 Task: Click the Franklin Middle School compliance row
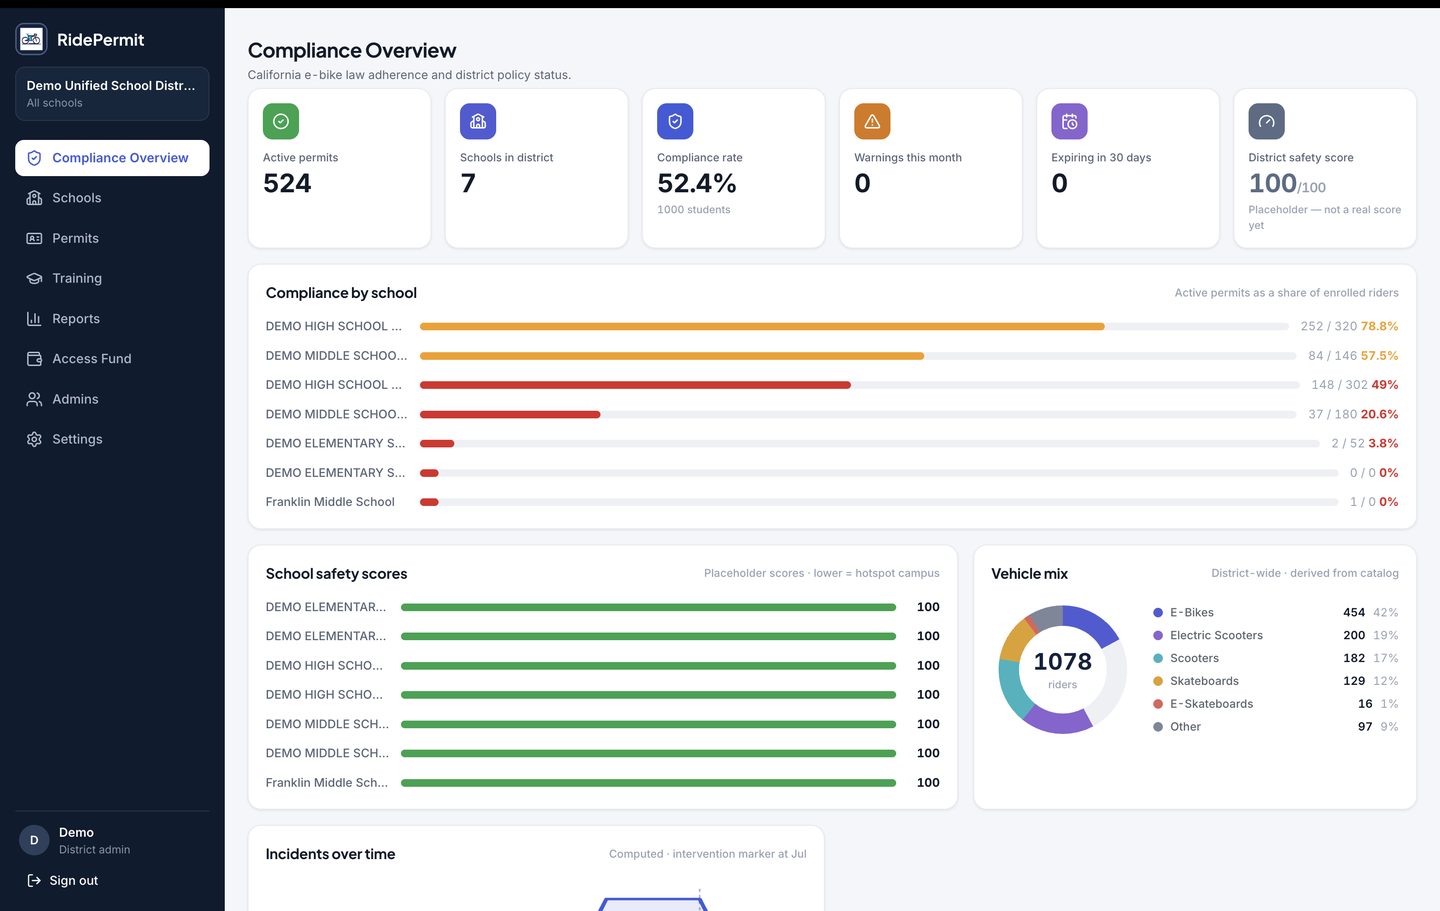832,502
